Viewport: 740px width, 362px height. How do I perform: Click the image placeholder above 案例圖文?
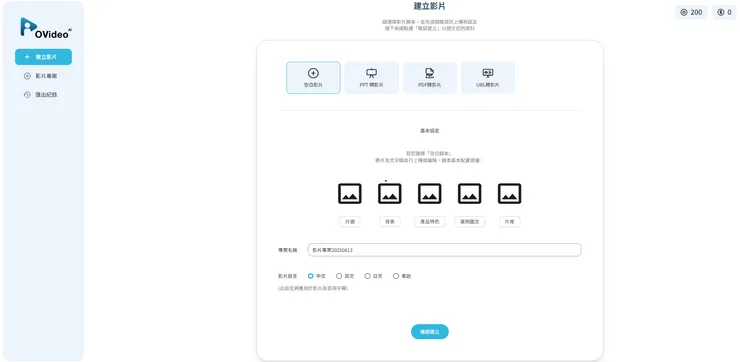[470, 194]
